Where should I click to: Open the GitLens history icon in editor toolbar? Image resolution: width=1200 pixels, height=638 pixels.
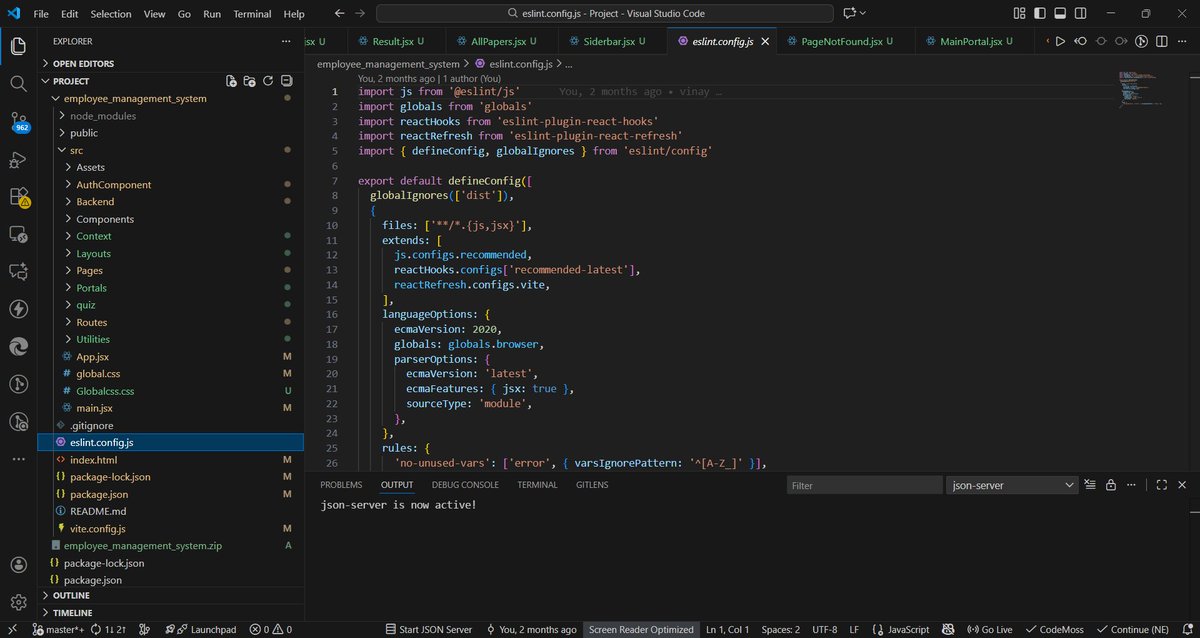(1140, 42)
